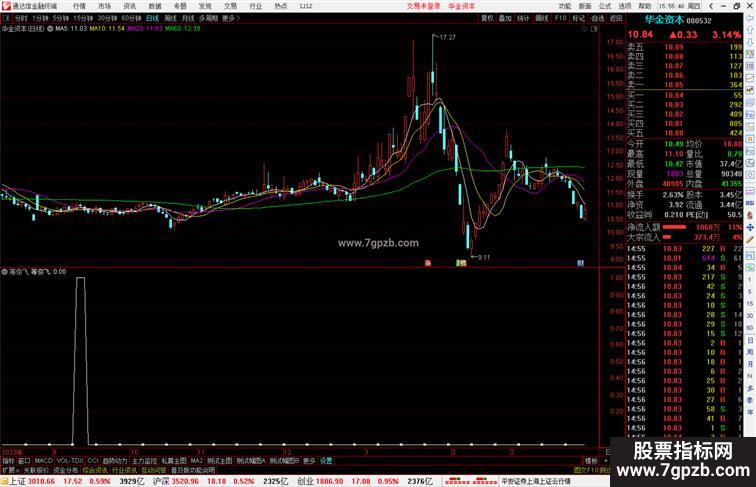
Task: Open the 互动问答 tab
Action: click(x=154, y=470)
